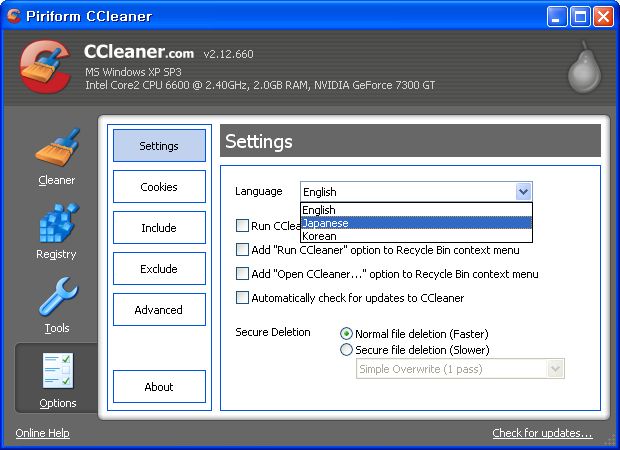Switch to the Exclude tab

coord(159,269)
